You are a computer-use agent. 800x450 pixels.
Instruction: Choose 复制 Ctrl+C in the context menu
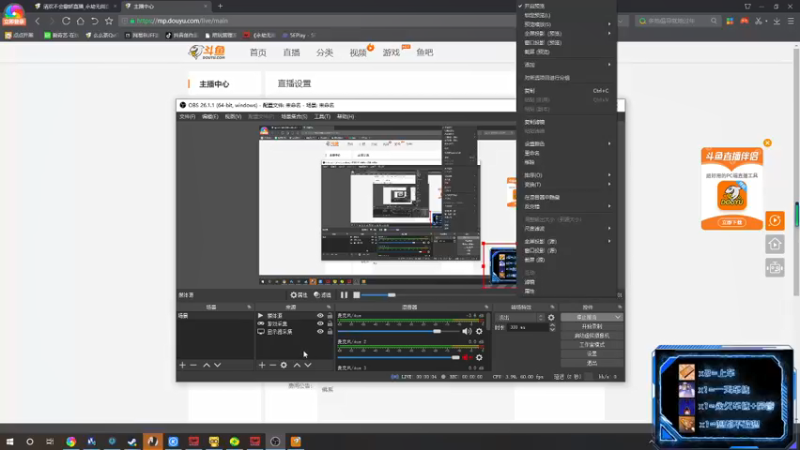tap(566, 91)
